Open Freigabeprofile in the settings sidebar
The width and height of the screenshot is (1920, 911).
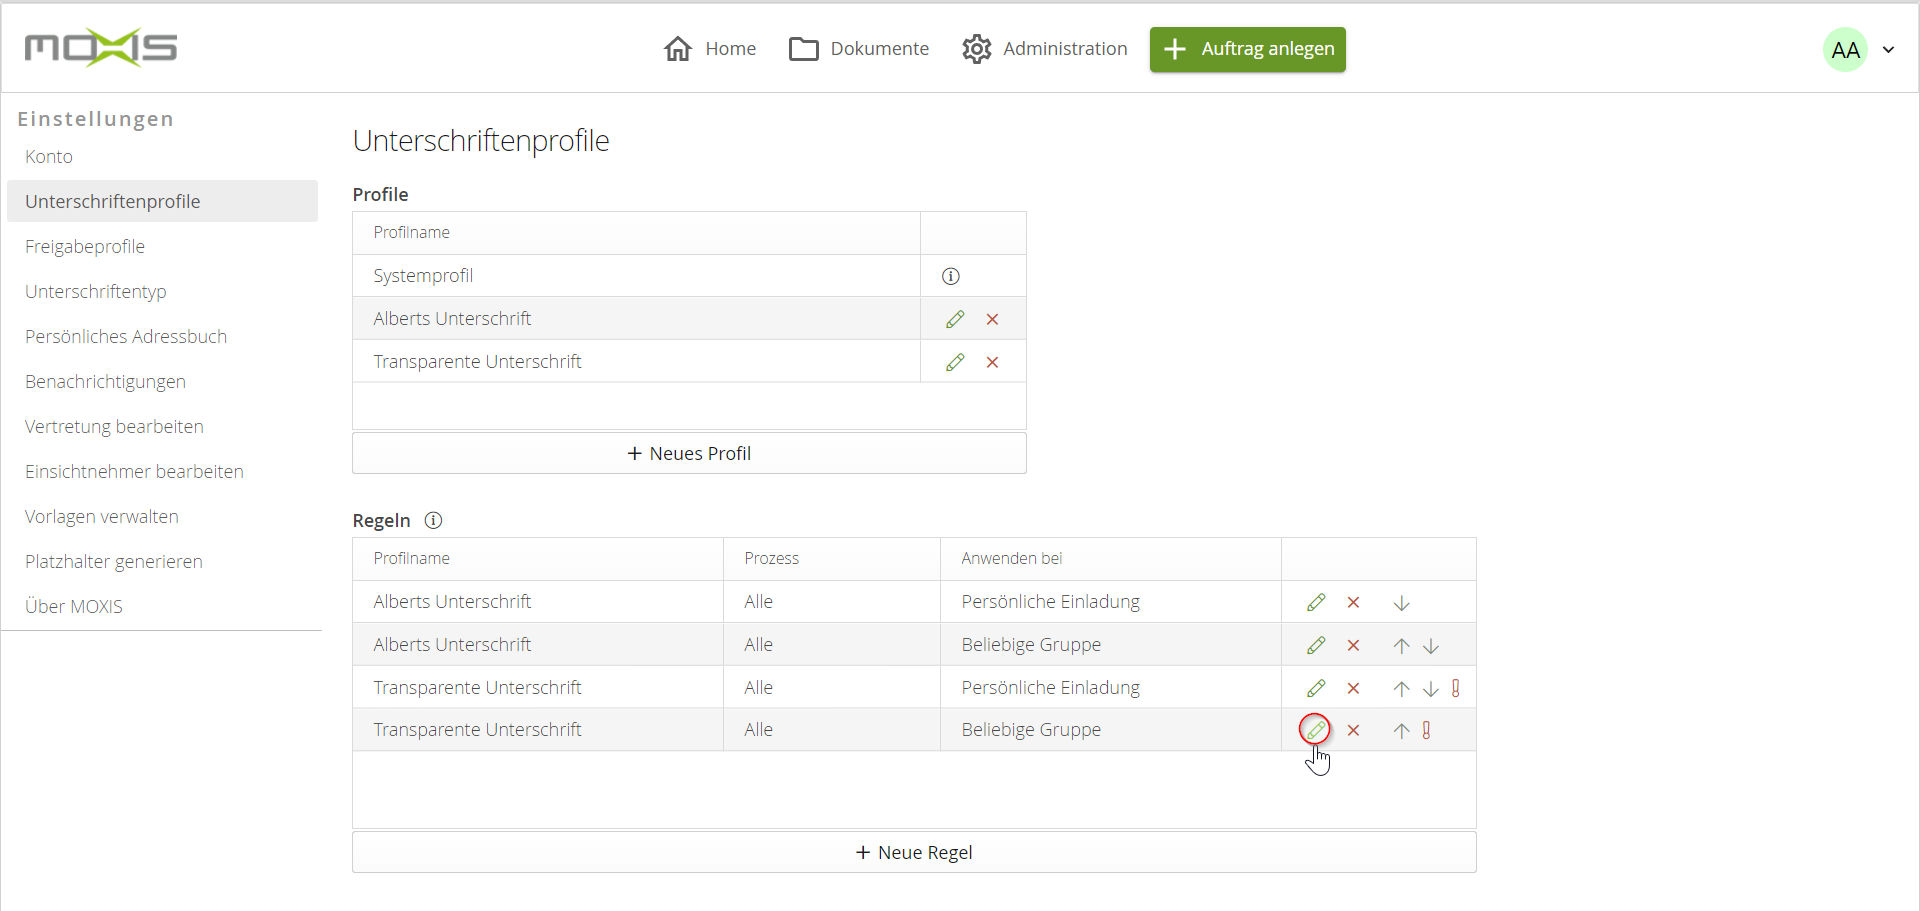85,246
